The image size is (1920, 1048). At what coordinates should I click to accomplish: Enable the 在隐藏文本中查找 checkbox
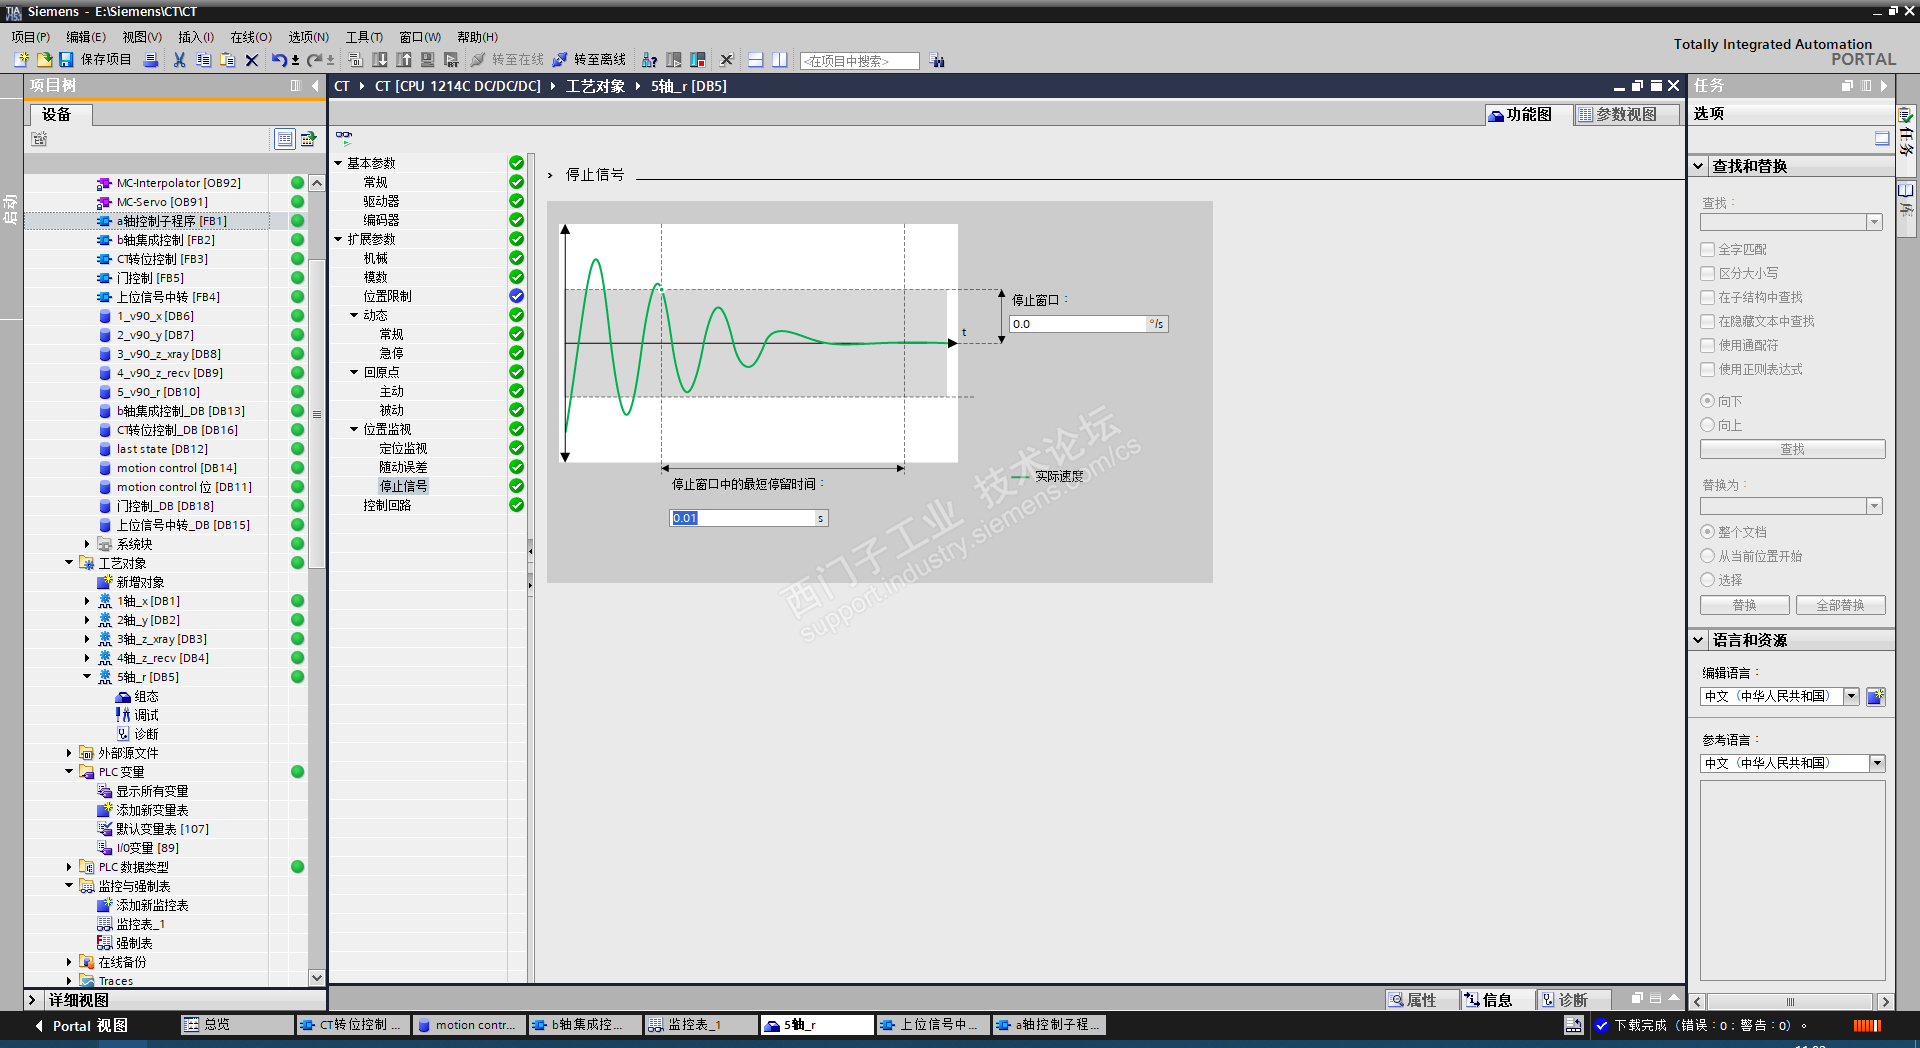1708,321
